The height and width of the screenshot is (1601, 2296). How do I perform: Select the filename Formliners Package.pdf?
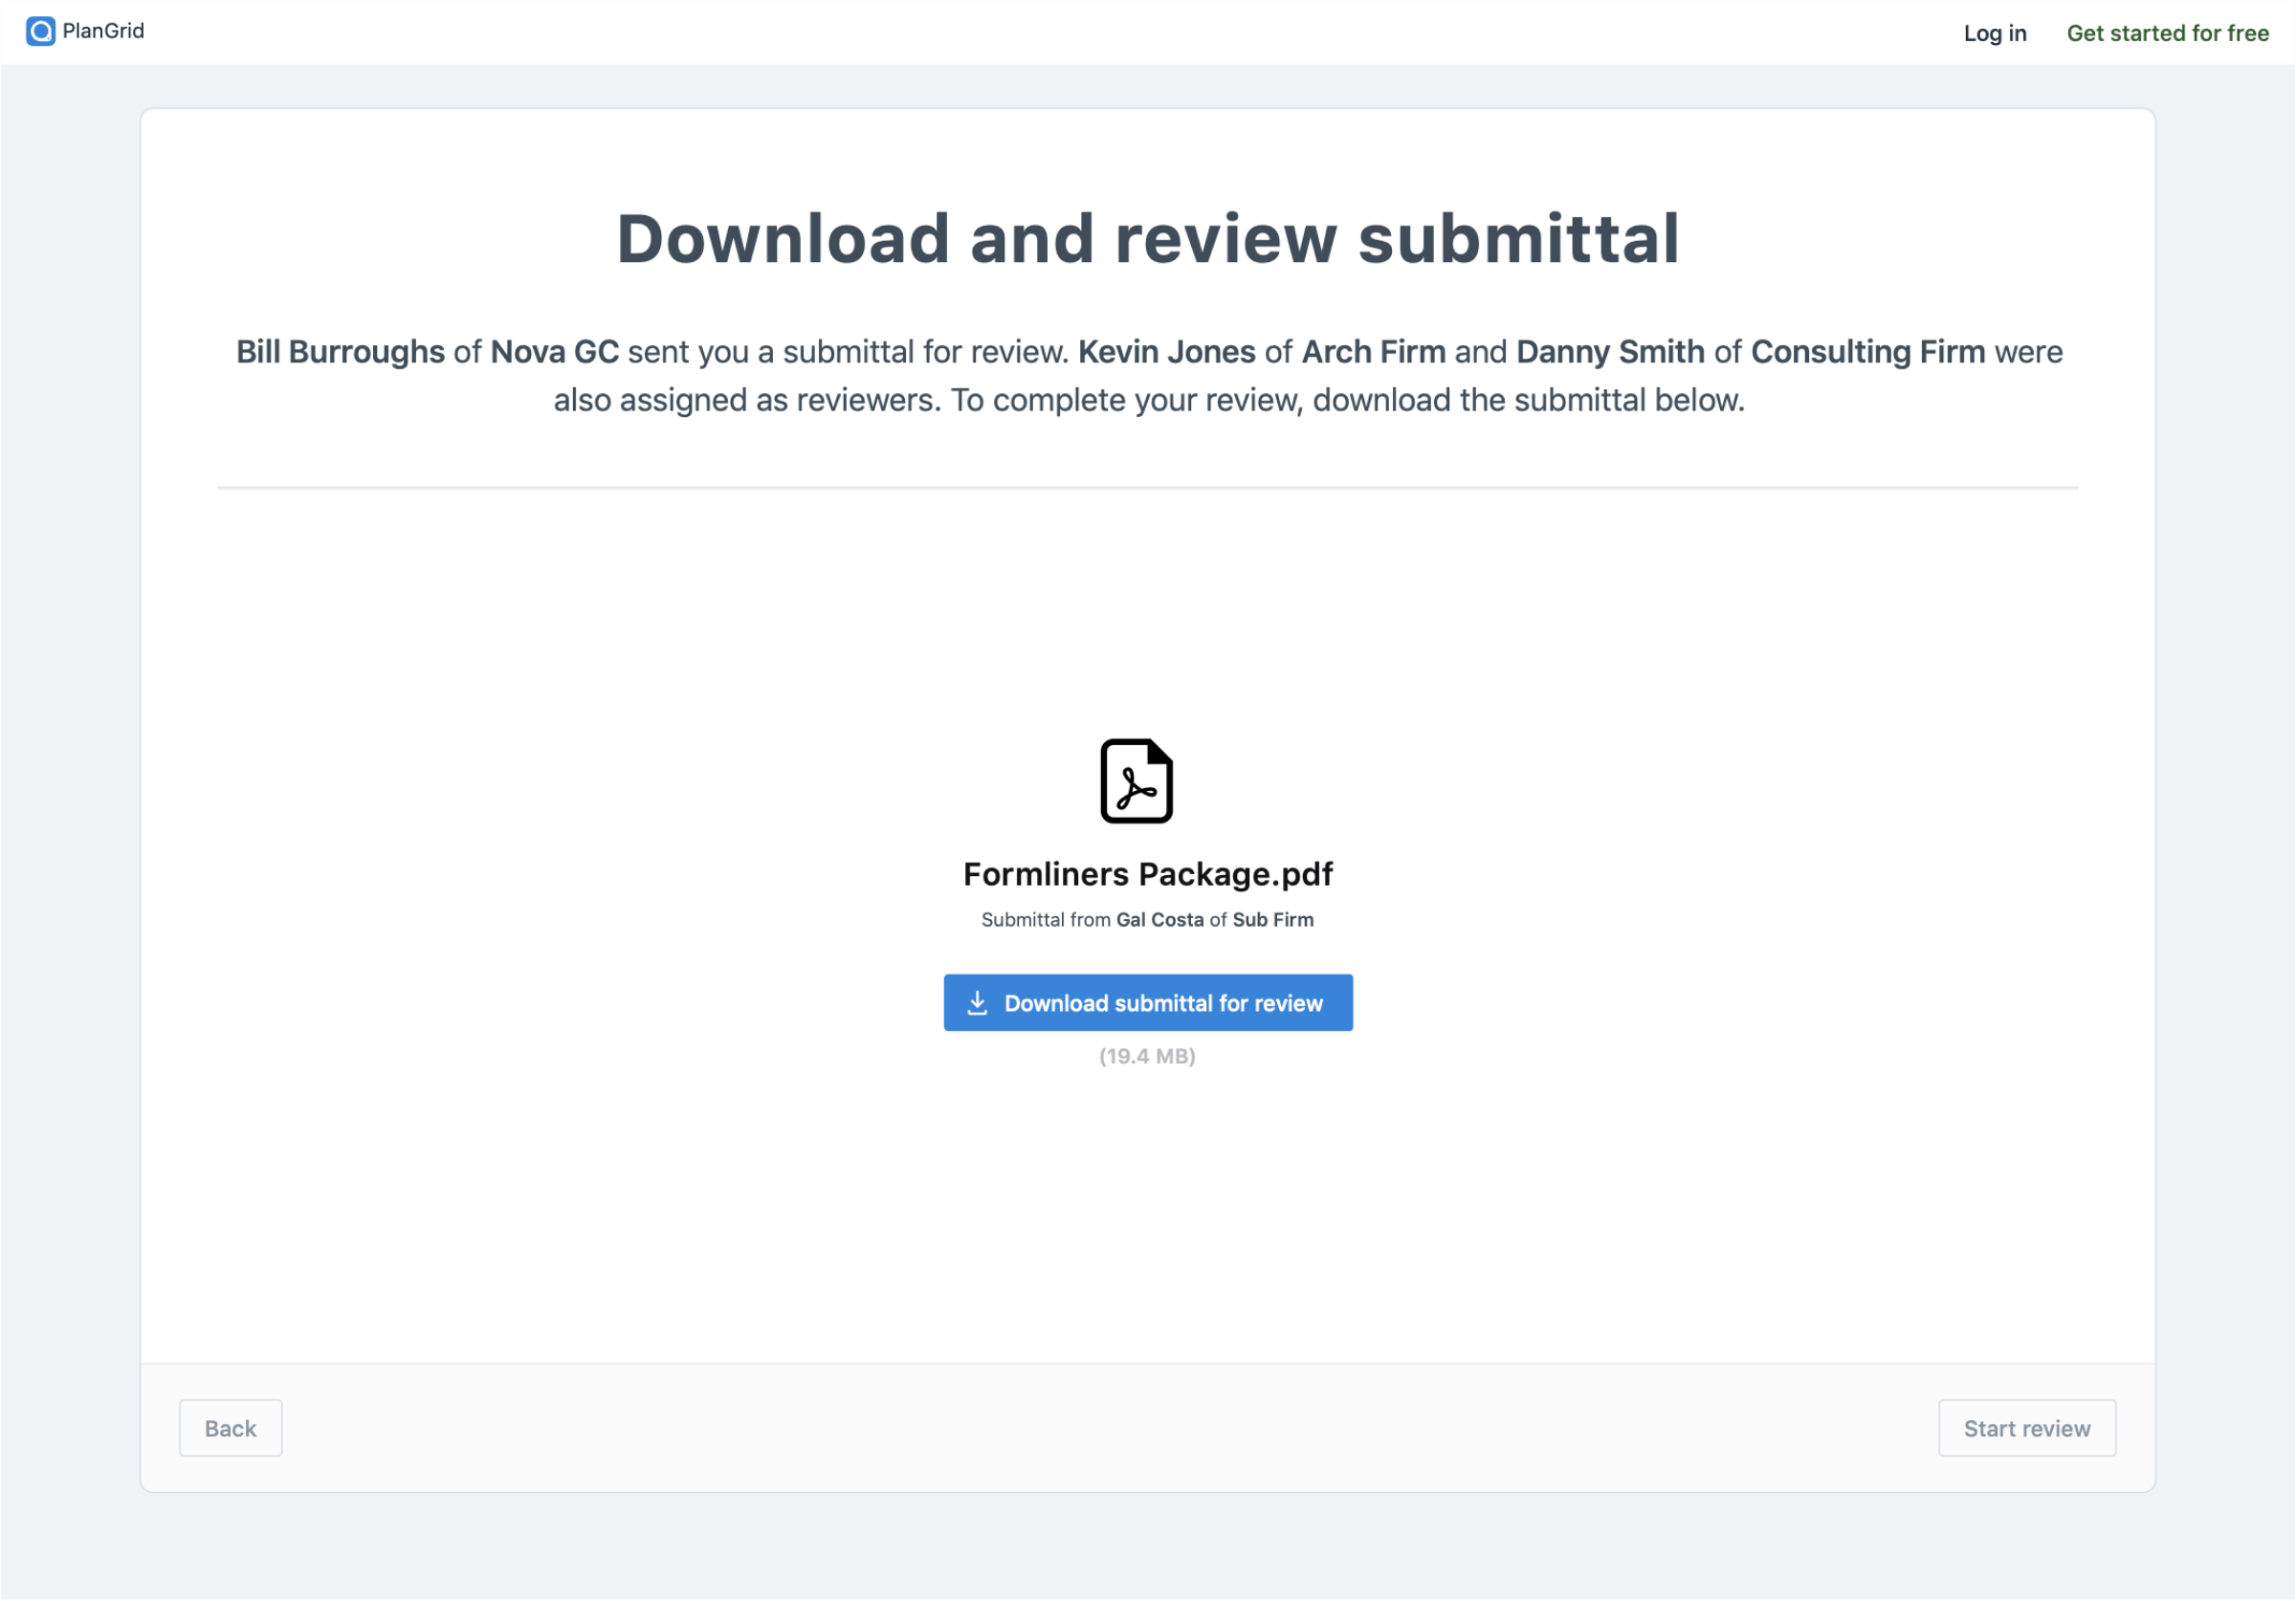point(1147,873)
